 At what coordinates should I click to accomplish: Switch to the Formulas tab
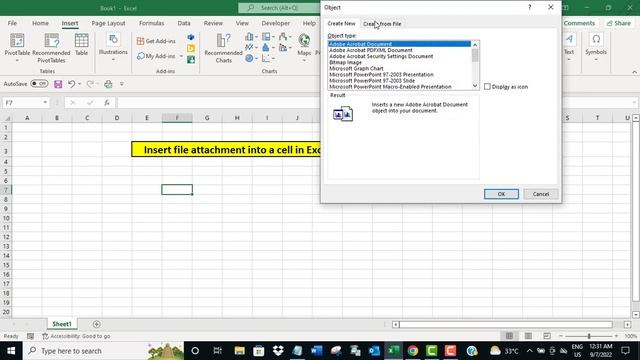click(151, 23)
